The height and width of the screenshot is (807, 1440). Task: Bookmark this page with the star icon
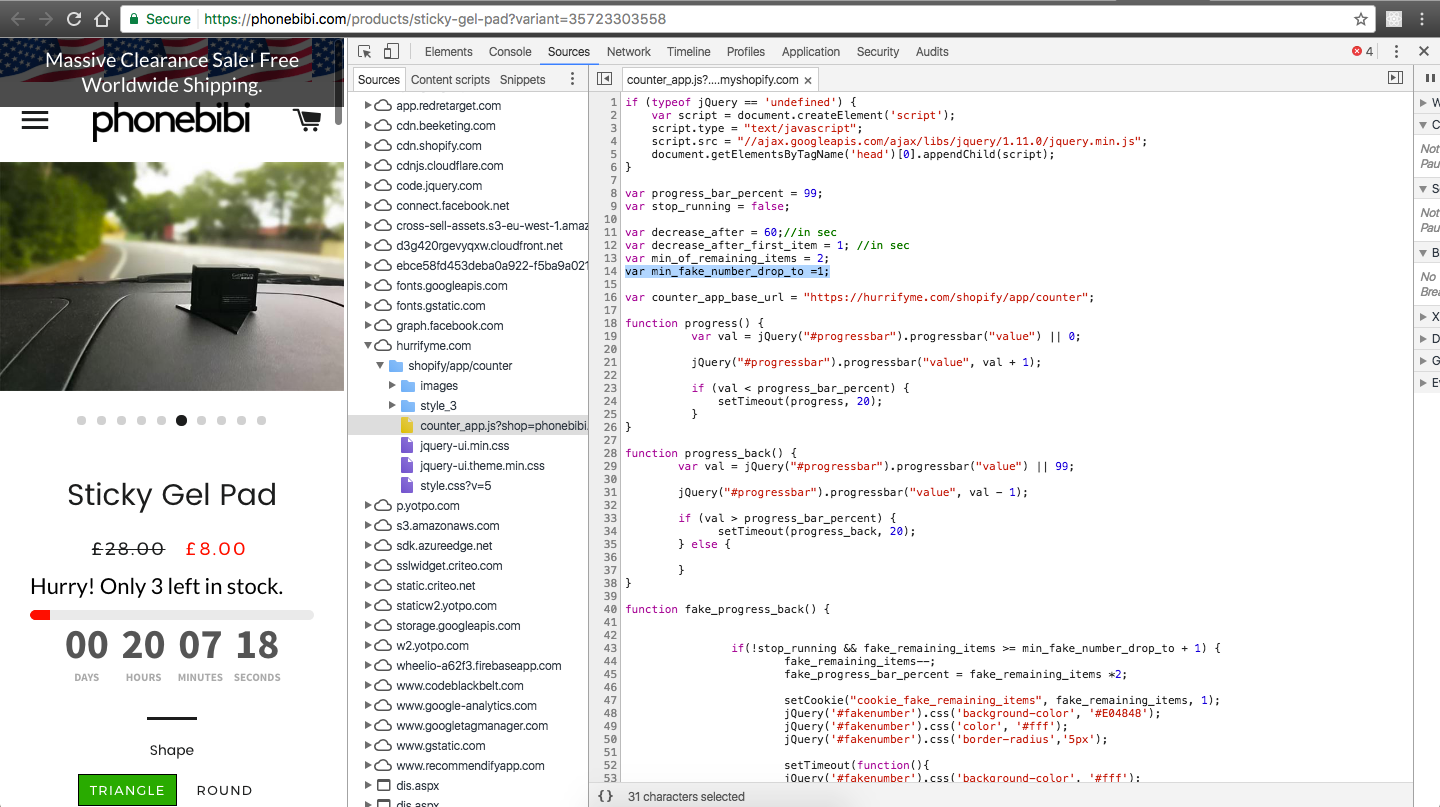1360,19
